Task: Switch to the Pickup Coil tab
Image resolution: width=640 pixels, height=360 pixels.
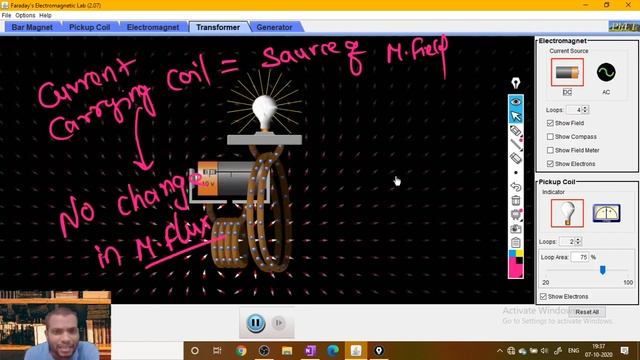Action: 89,27
